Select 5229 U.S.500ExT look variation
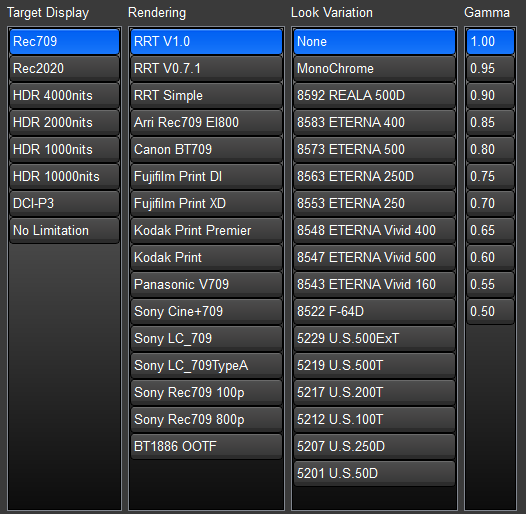The width and height of the screenshot is (526, 514). 374,339
